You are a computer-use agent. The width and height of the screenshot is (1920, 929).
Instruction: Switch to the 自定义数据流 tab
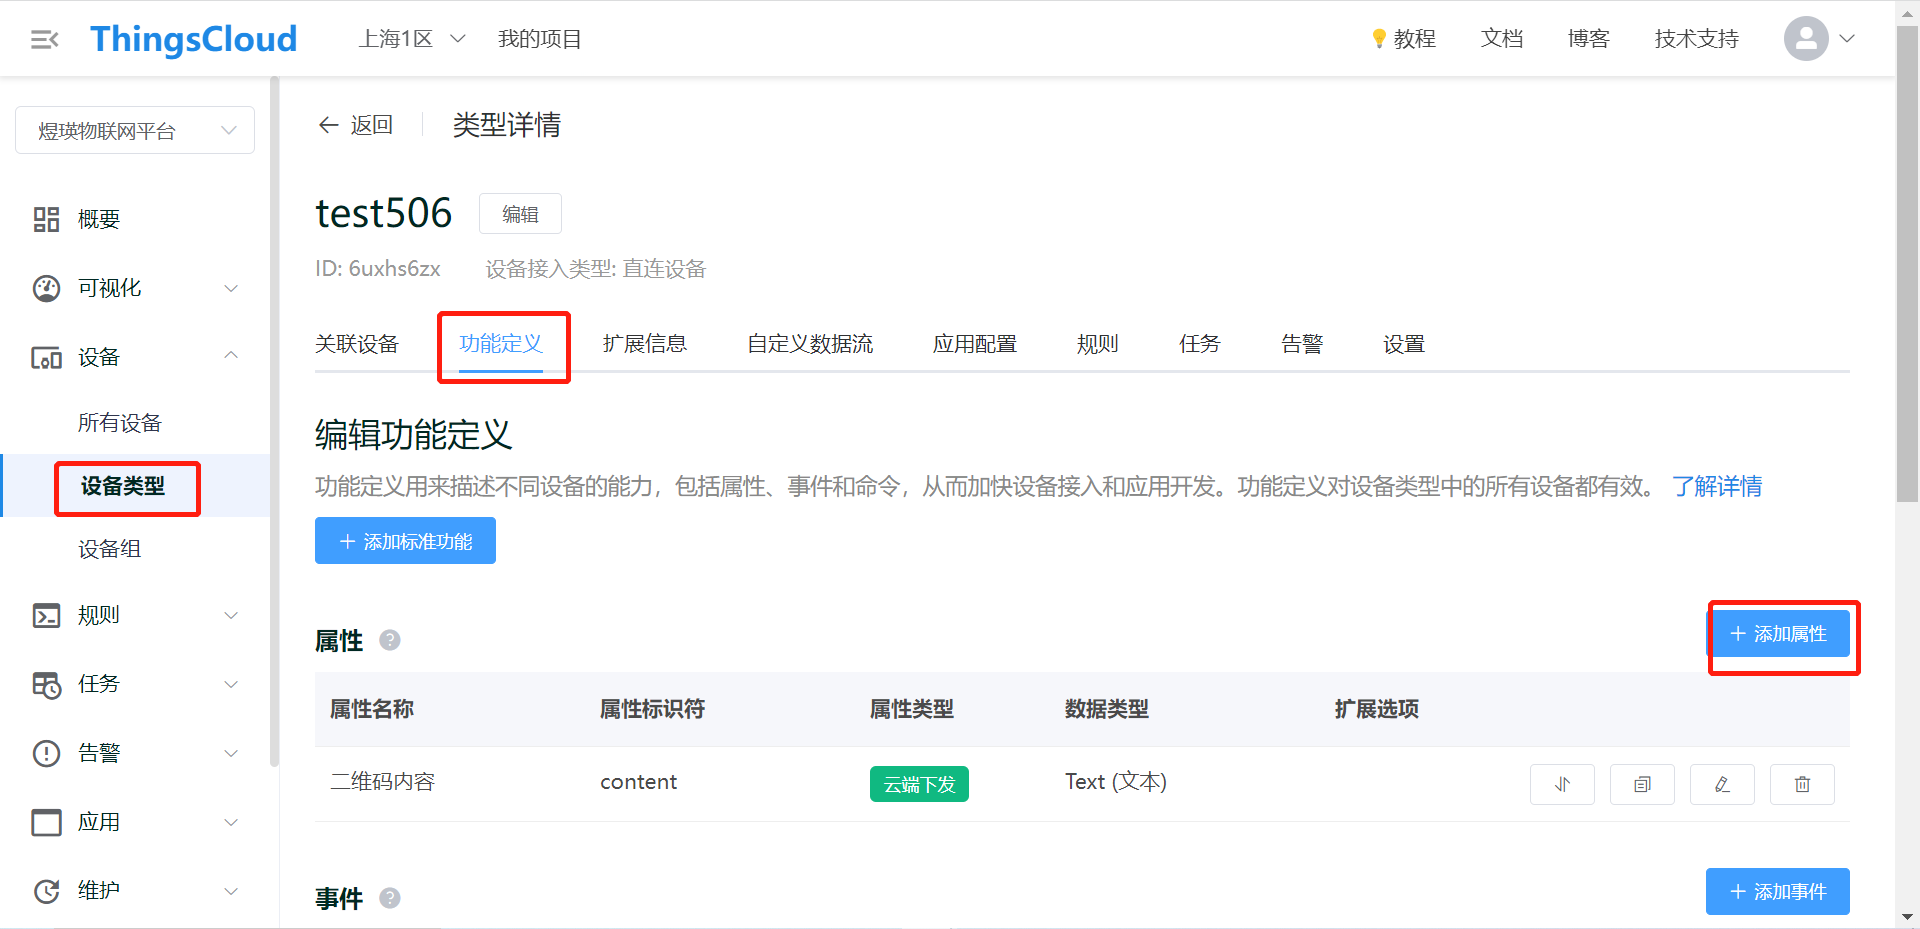810,344
